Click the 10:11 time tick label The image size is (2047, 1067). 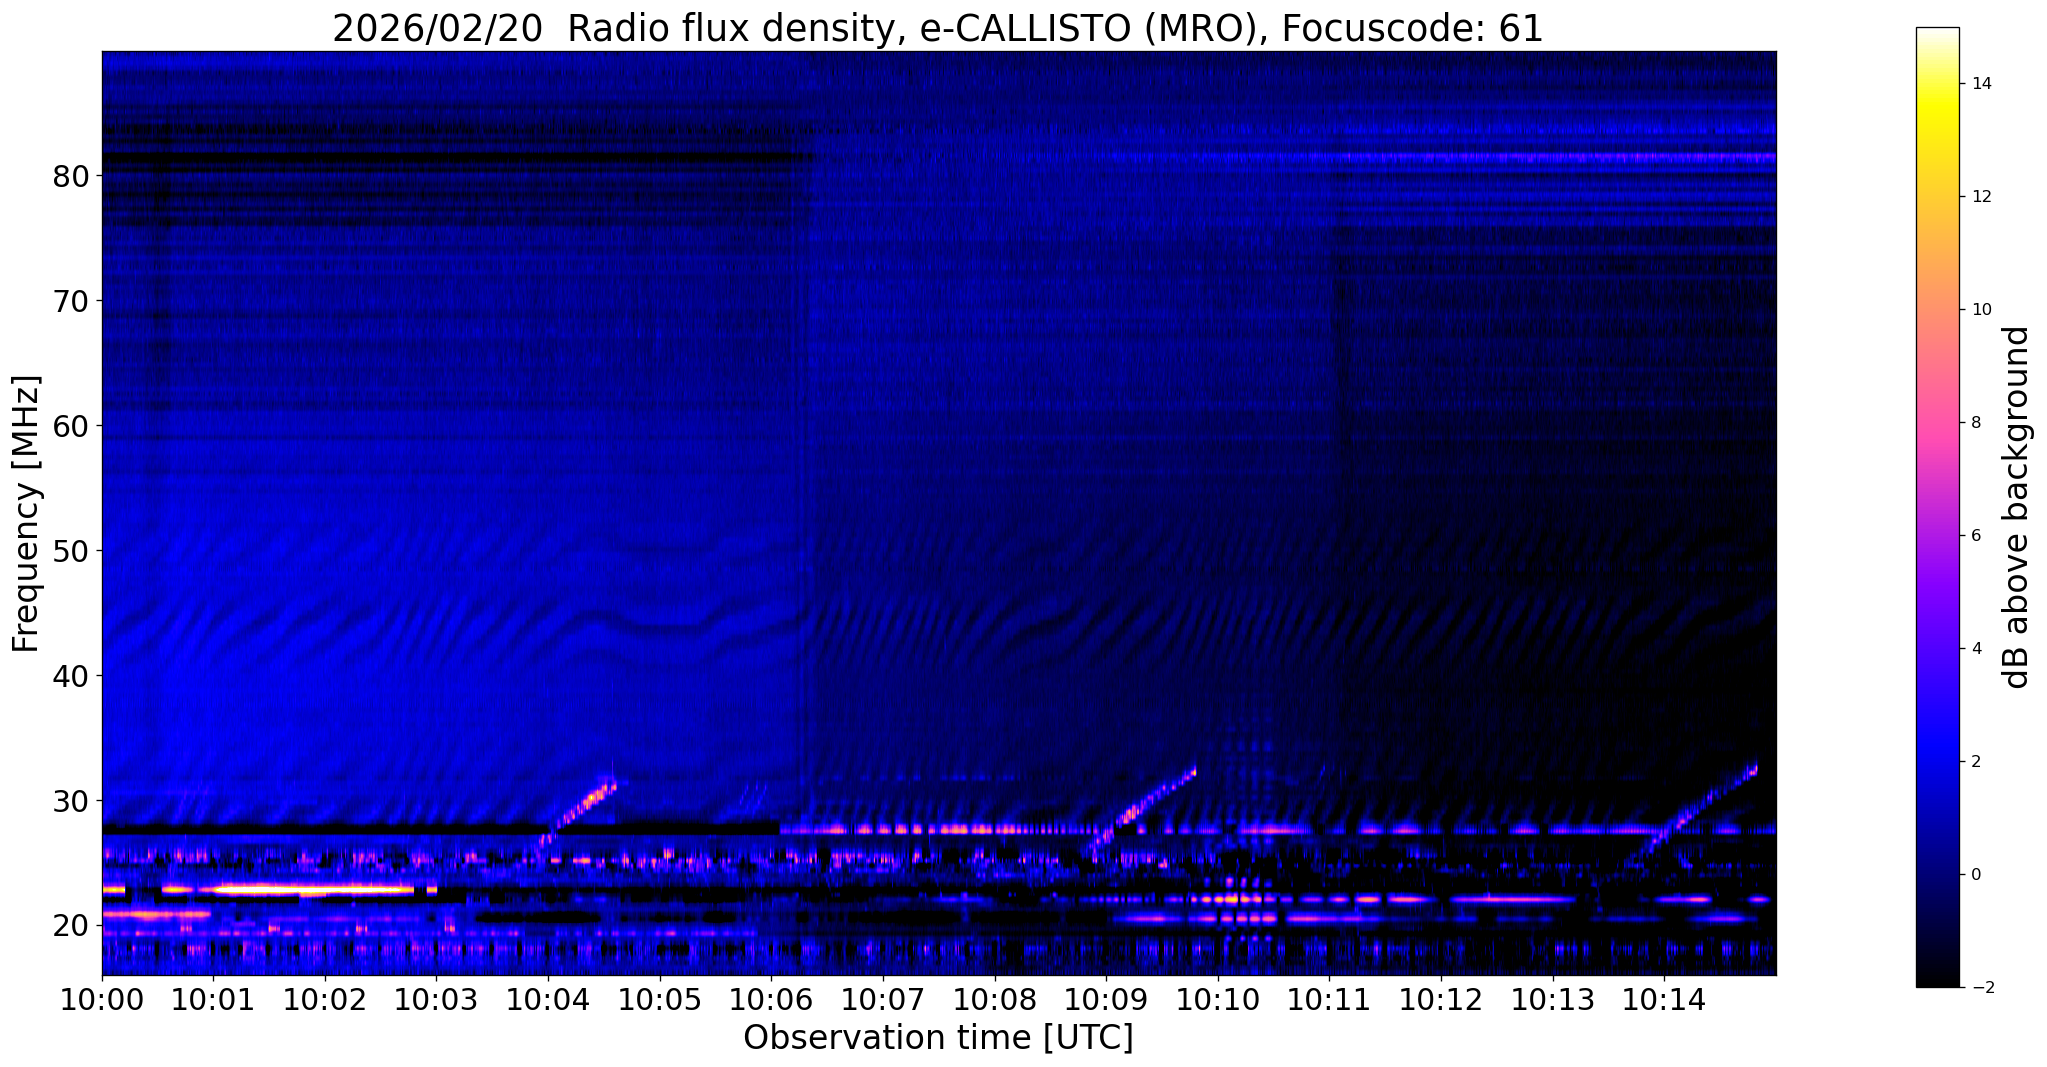coord(1329,1000)
